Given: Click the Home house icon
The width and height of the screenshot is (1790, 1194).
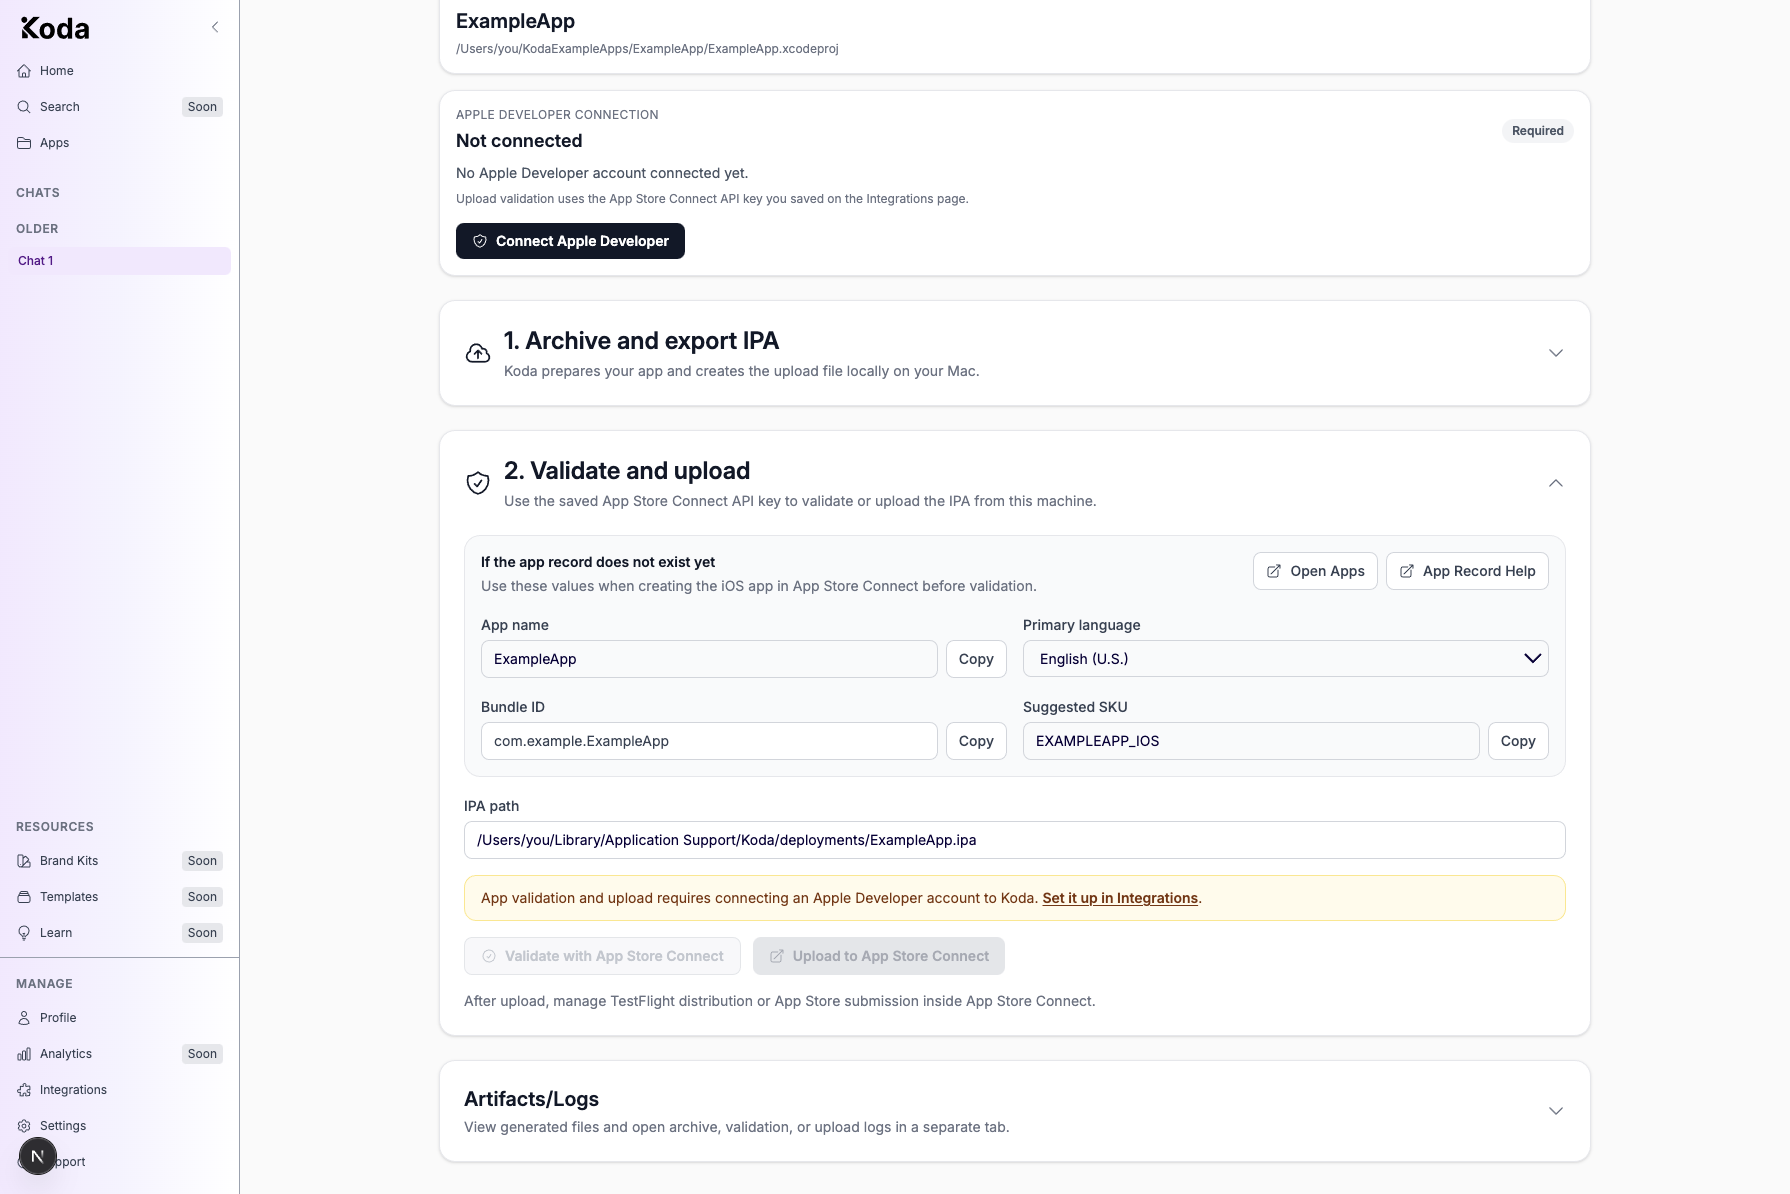Looking at the screenshot, I should point(24,71).
